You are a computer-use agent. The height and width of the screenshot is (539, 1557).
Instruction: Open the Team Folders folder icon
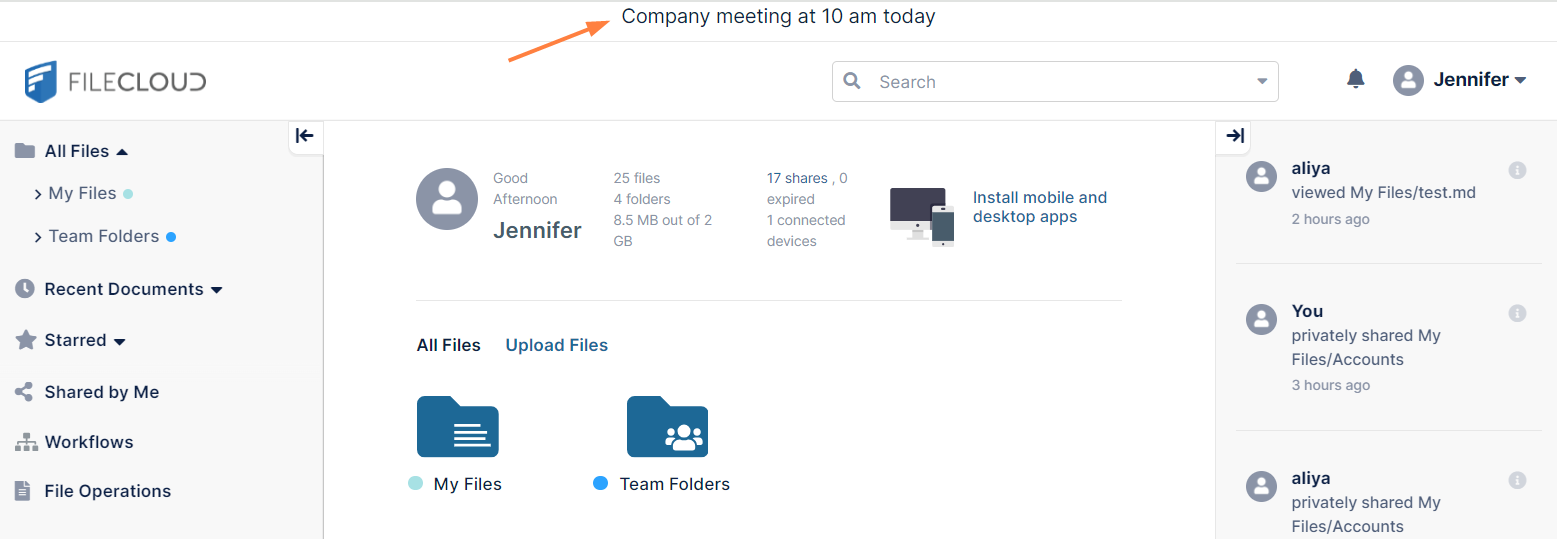(667, 427)
